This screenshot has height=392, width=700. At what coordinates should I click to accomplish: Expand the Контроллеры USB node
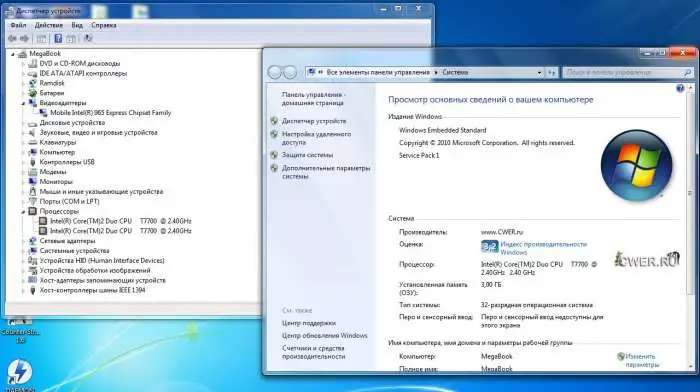click(x=23, y=162)
